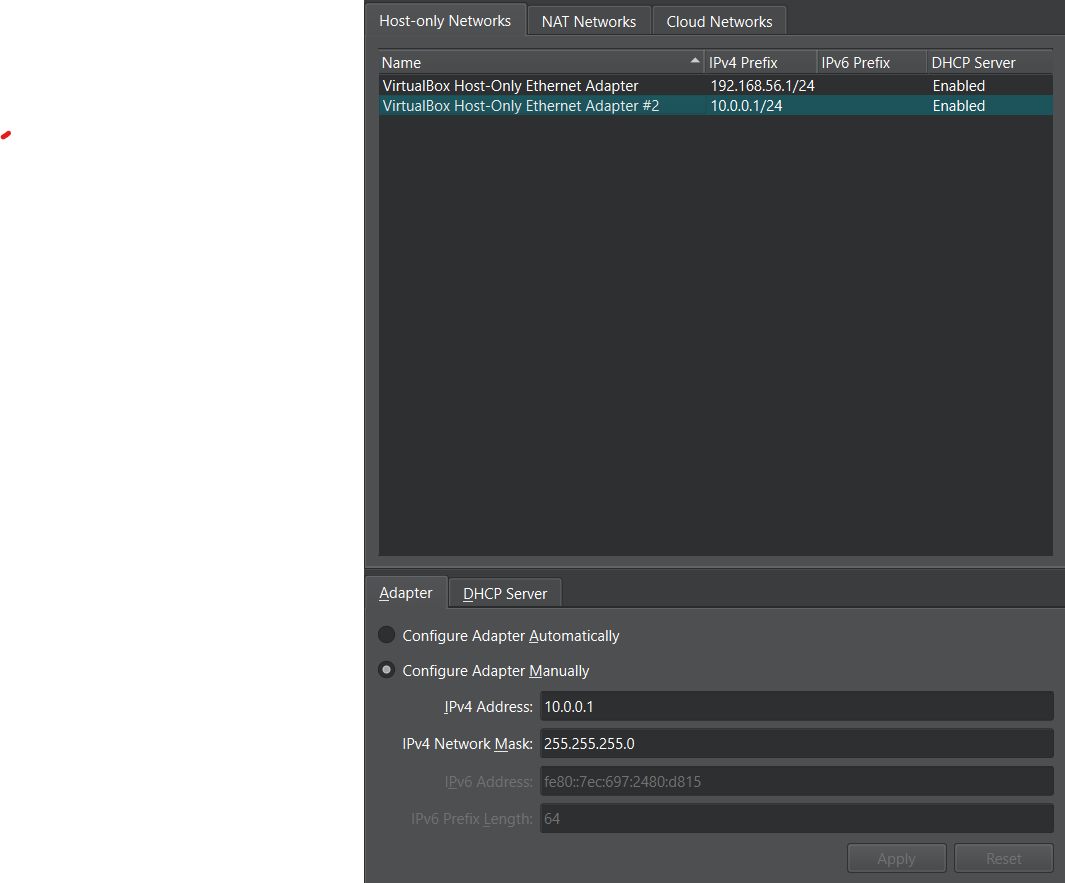1065x883 pixels.
Task: Click the IPv4 Address field
Action: point(797,706)
